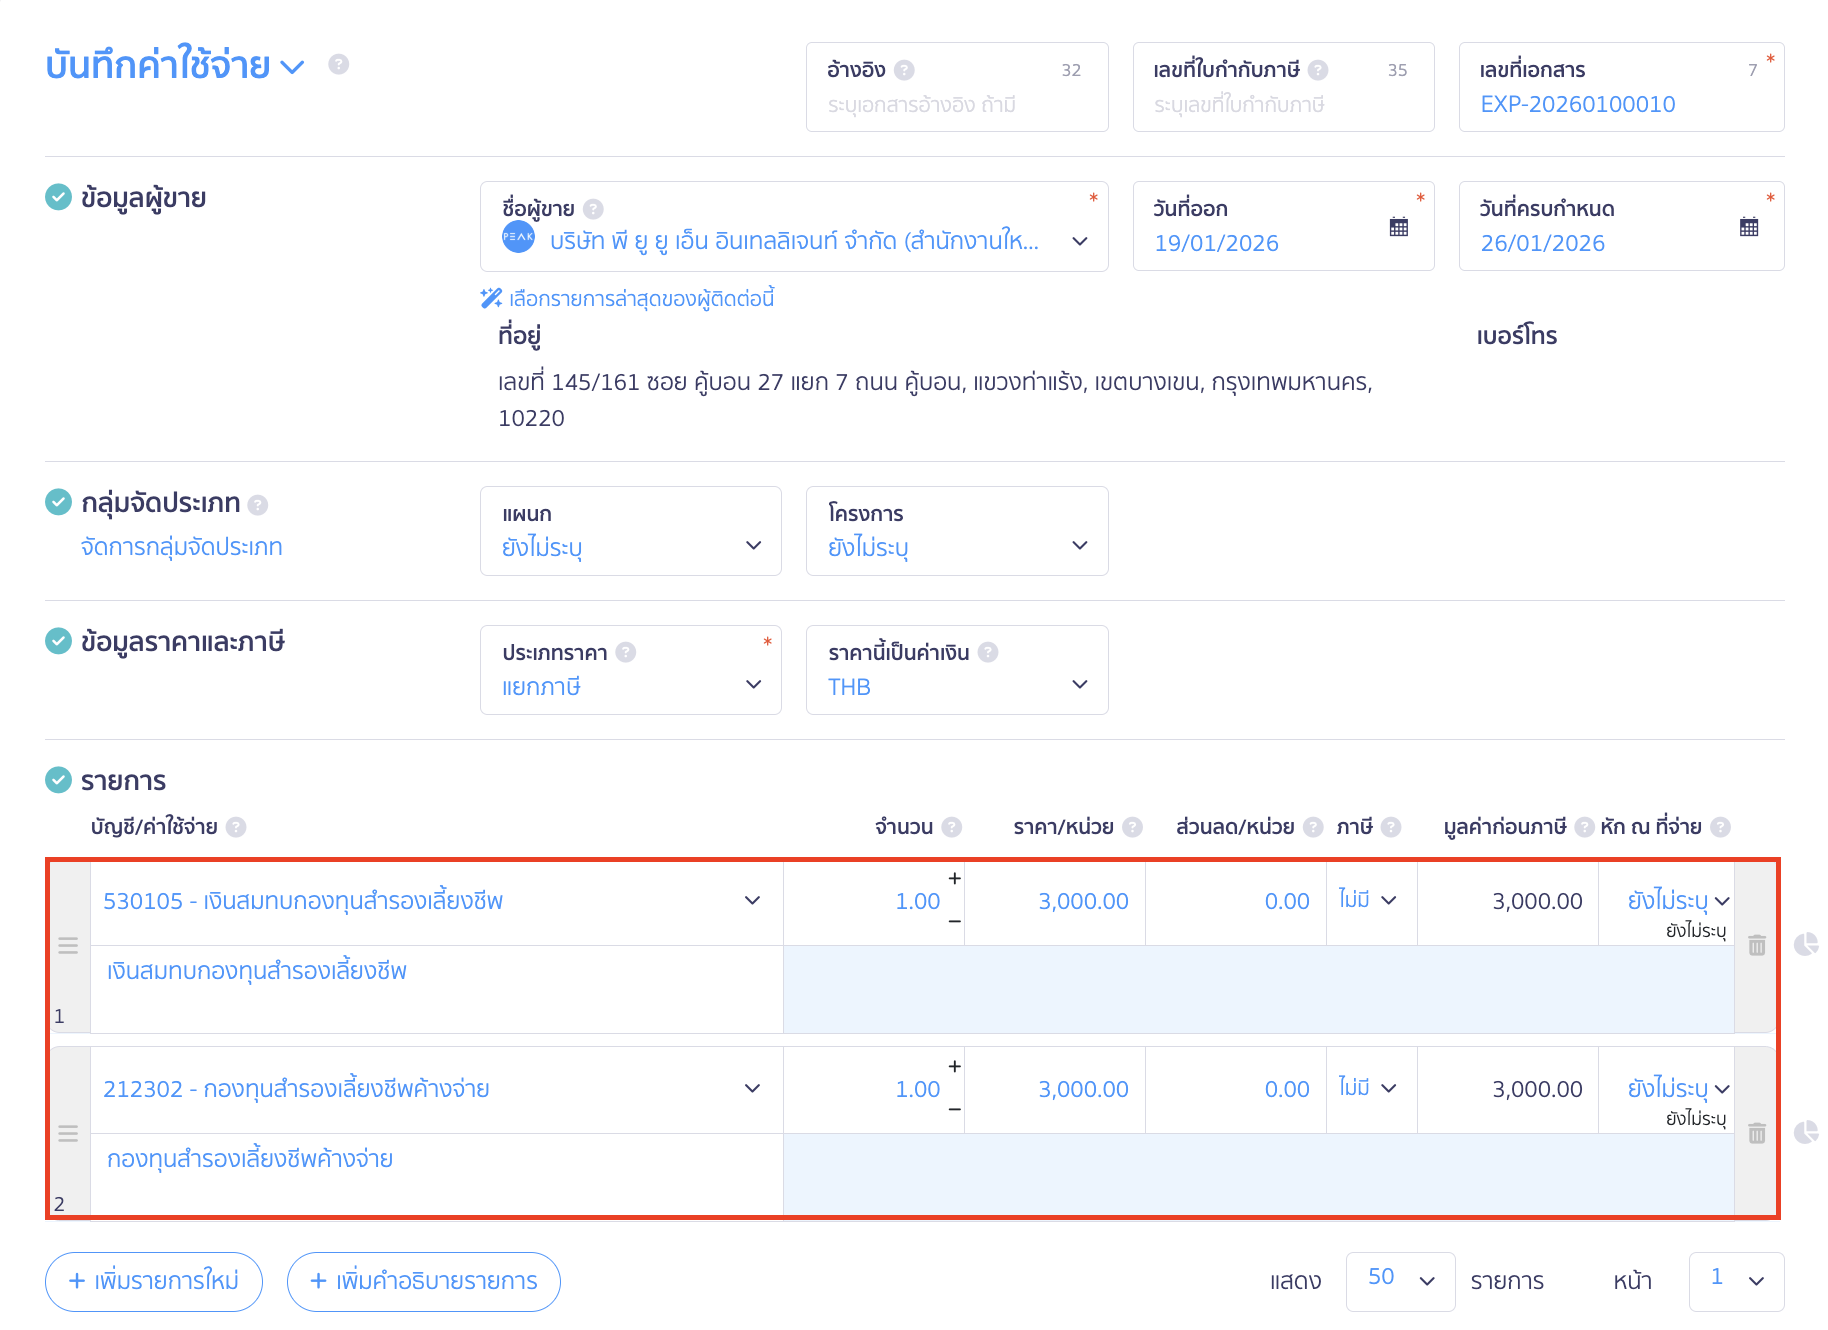Click pie chart icon beside row 2

click(1805, 1132)
